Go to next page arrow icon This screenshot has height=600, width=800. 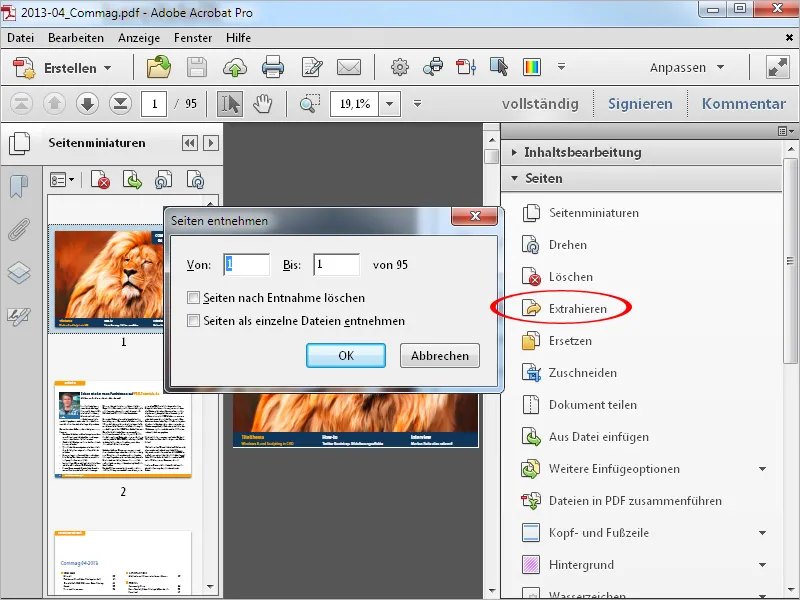click(x=87, y=104)
